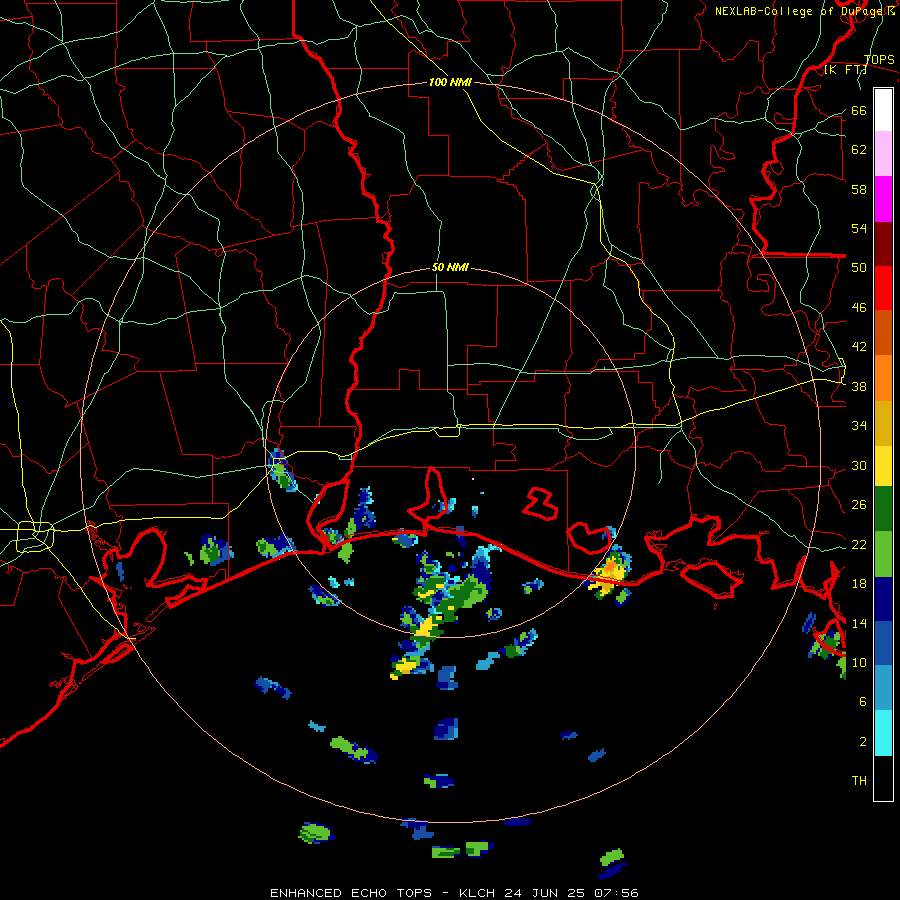
Task: Select the light green legend swatch
Action: coord(883,554)
